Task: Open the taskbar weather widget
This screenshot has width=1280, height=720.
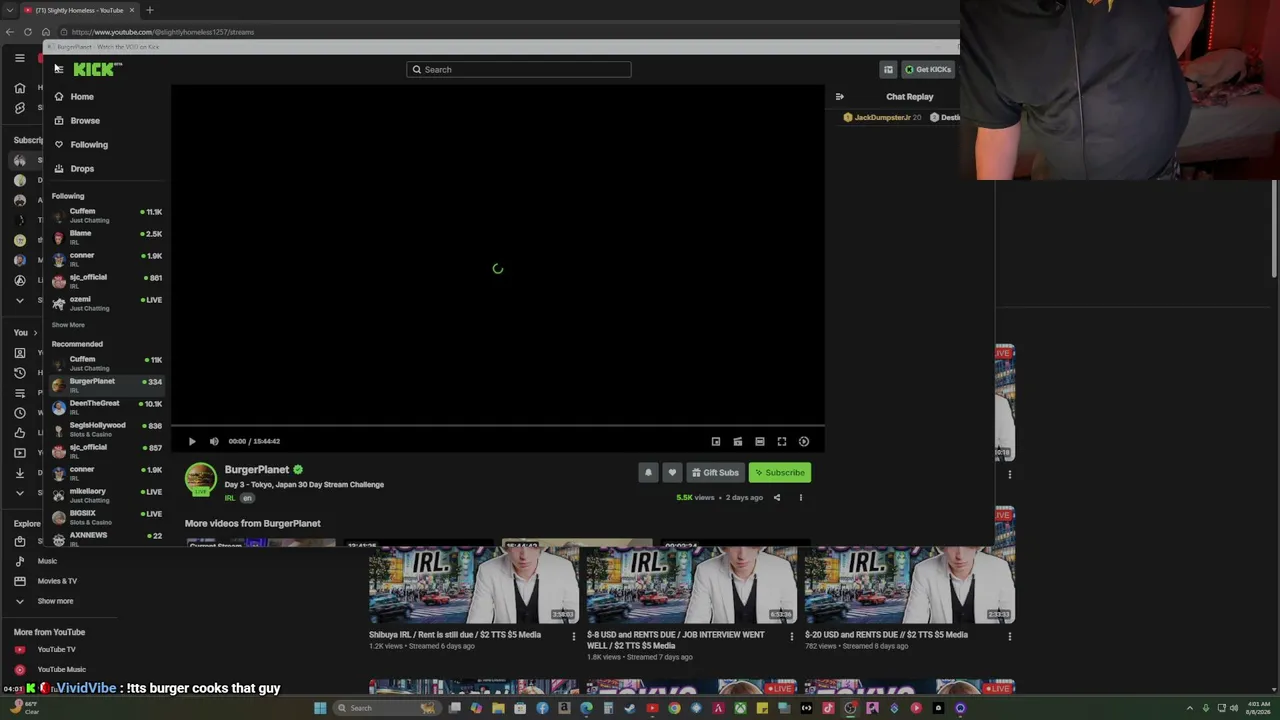Action: (x=24, y=708)
